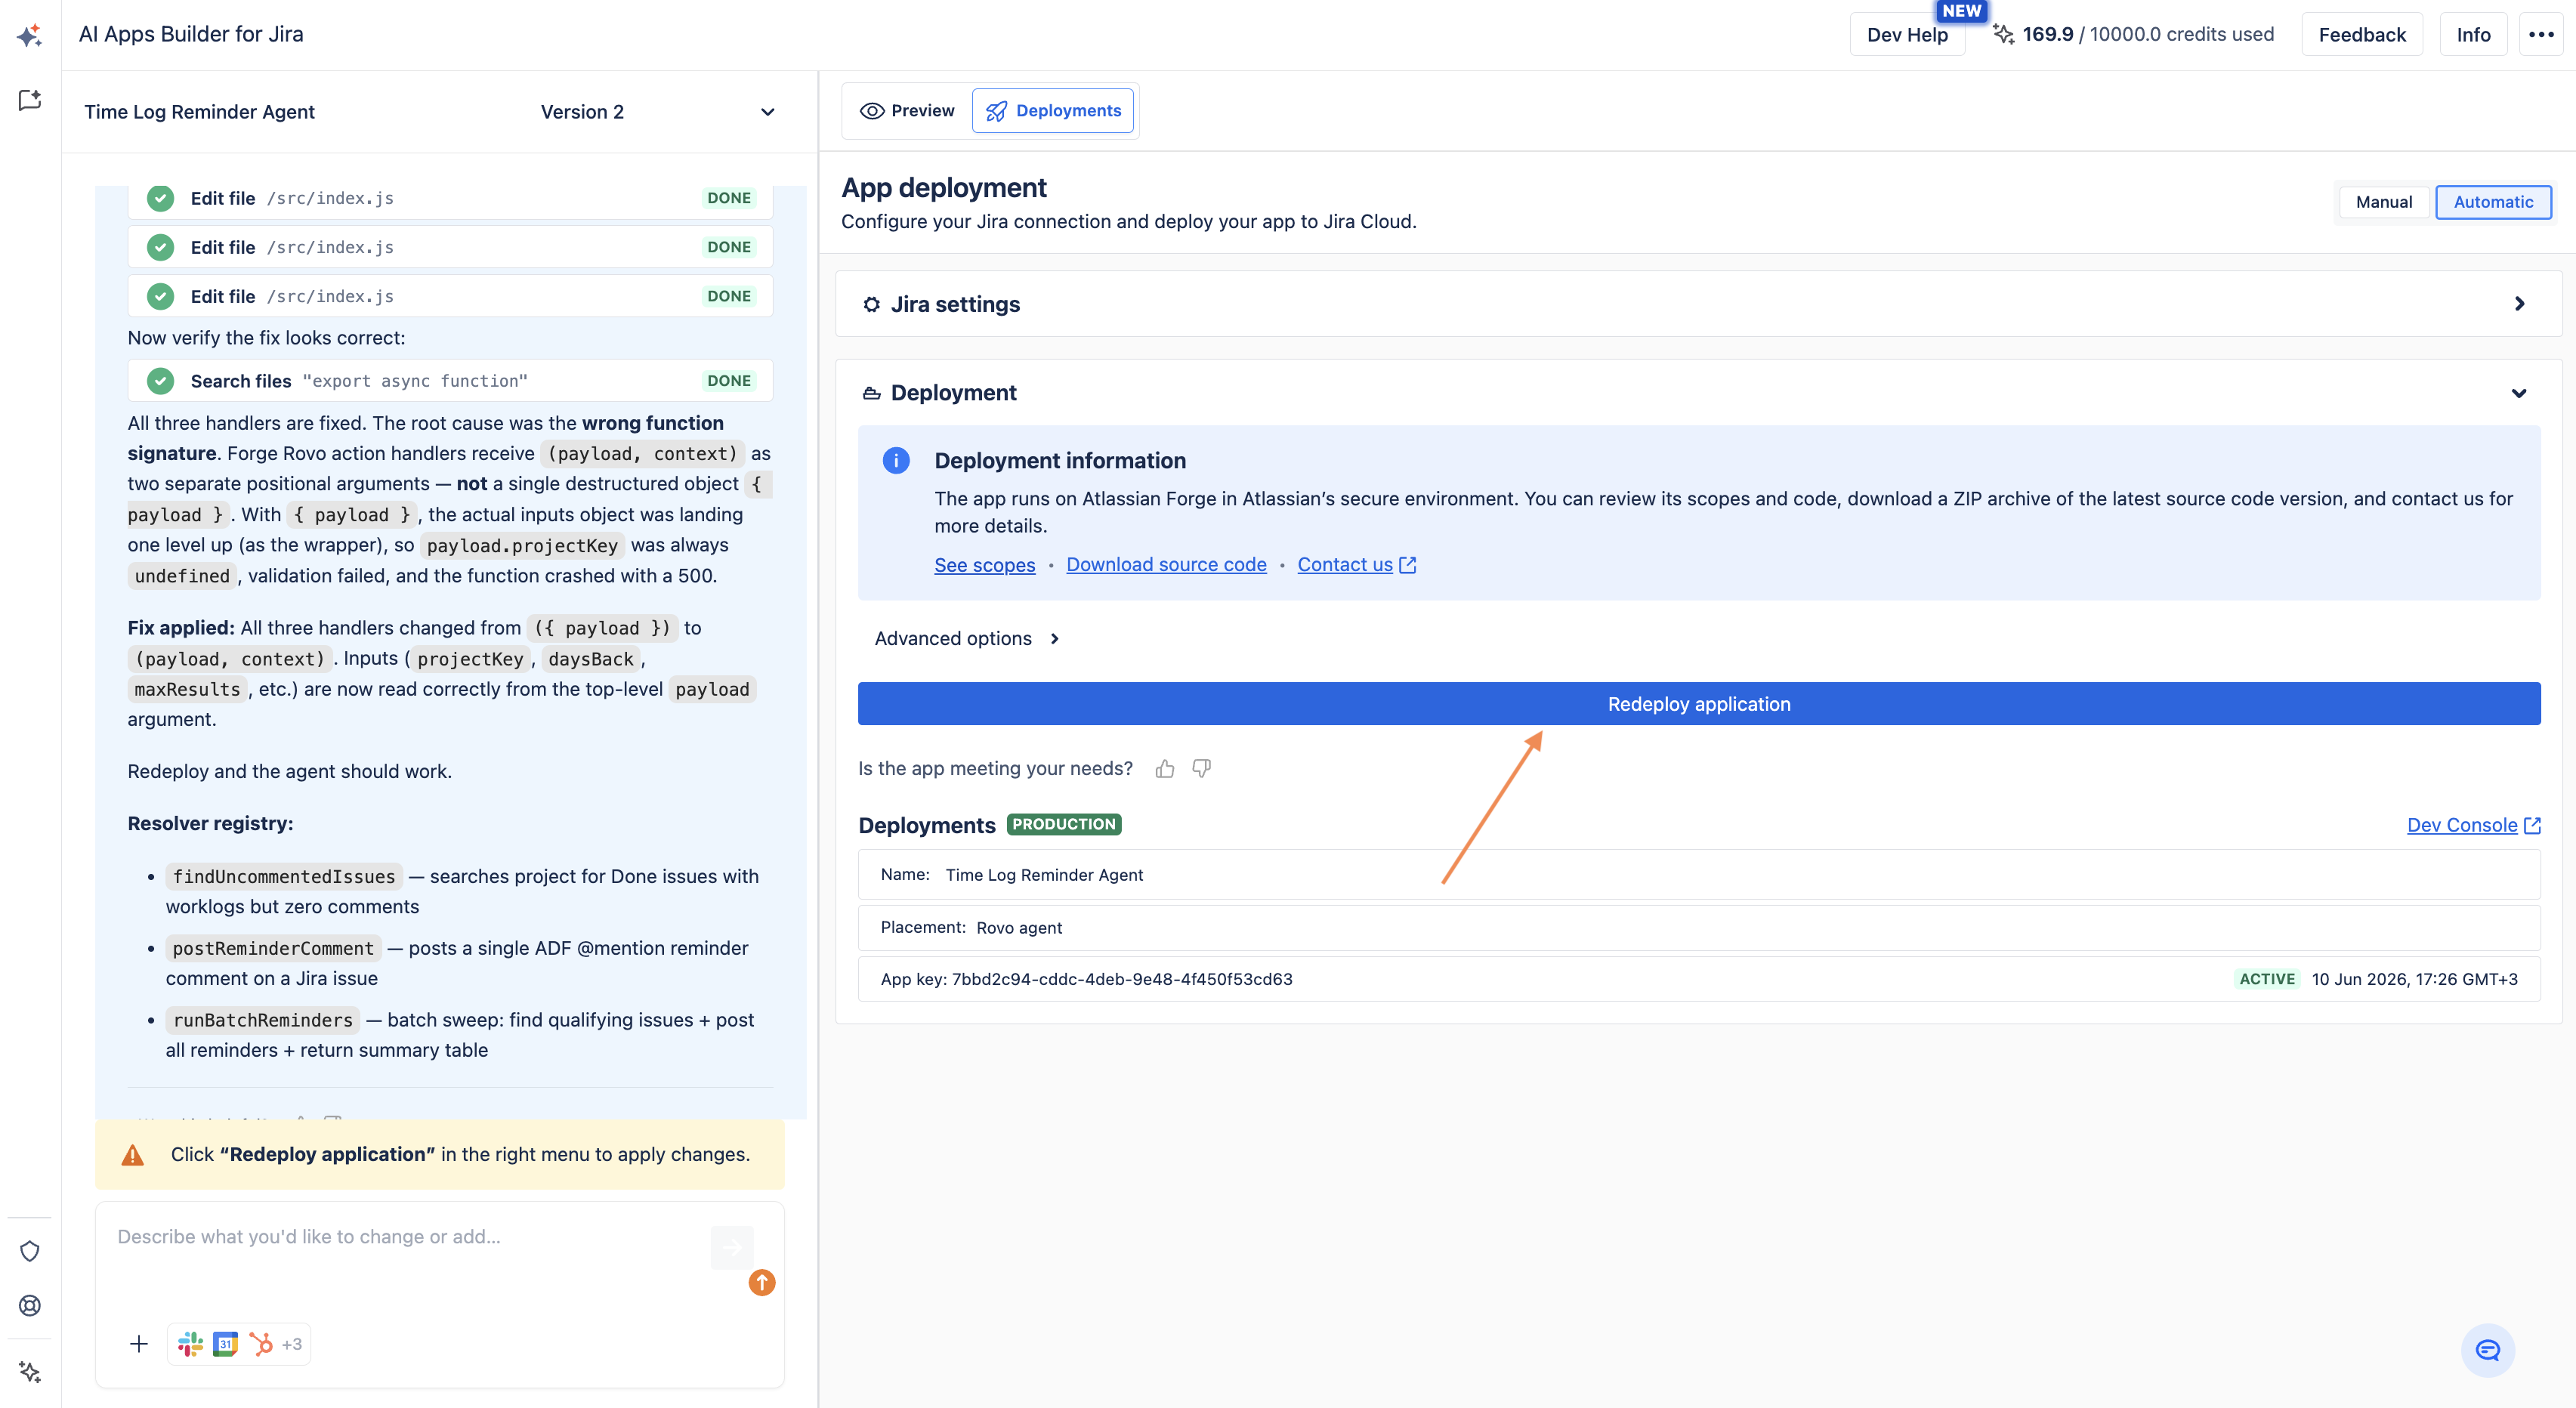Switch to the Preview tab
2576x1408 pixels.
[x=908, y=111]
